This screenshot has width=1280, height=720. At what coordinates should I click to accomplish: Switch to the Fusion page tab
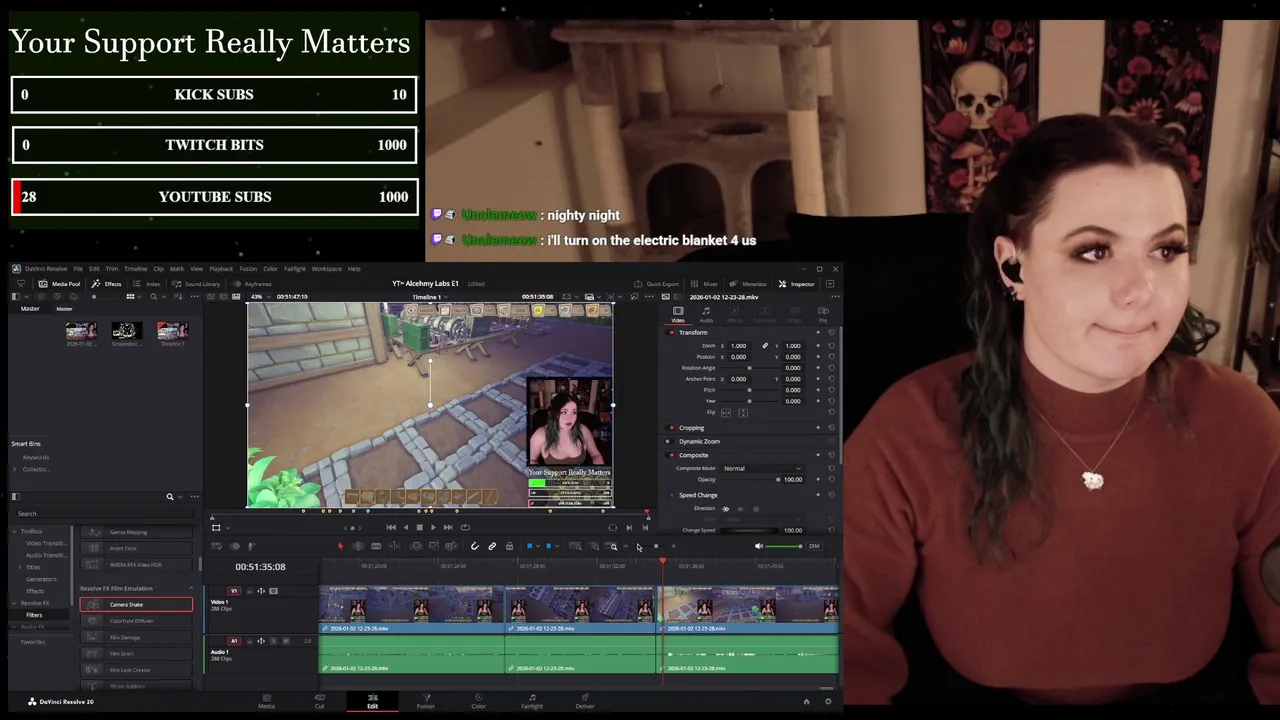pos(426,701)
